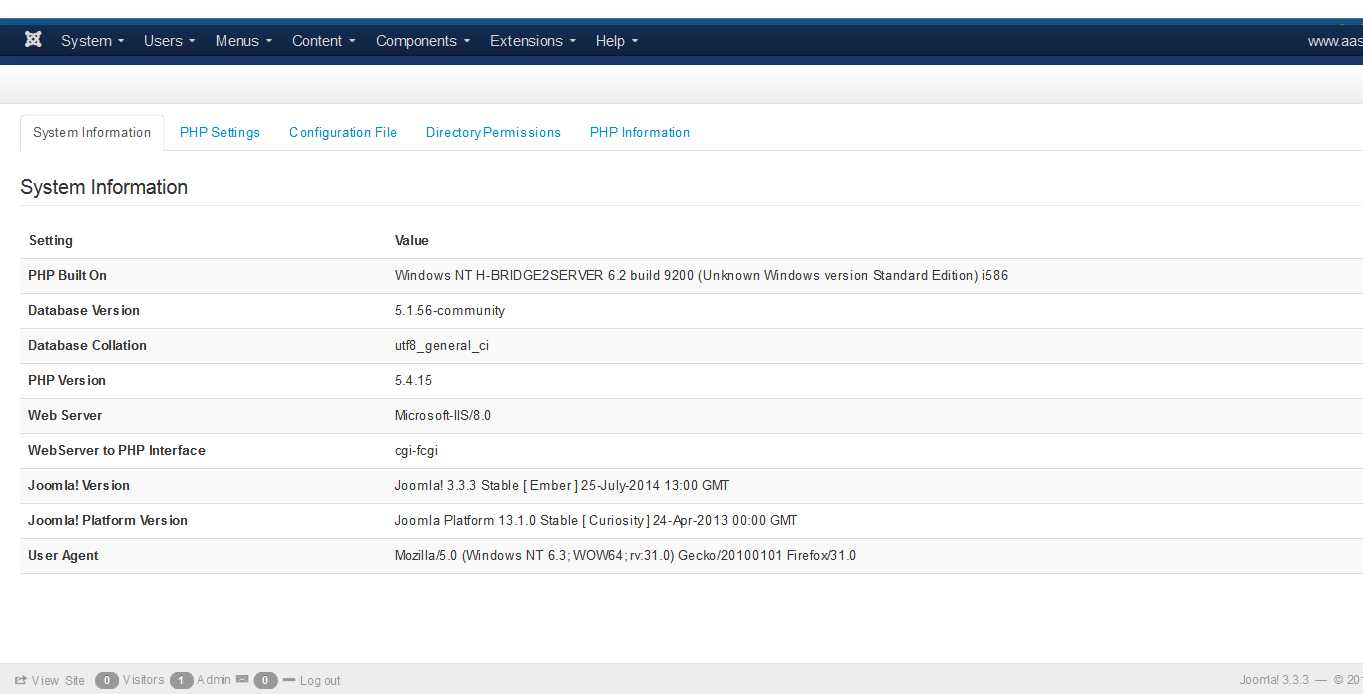This screenshot has width=1363, height=694.
Task: Switch to the Directory Permissions tab
Action: point(493,132)
